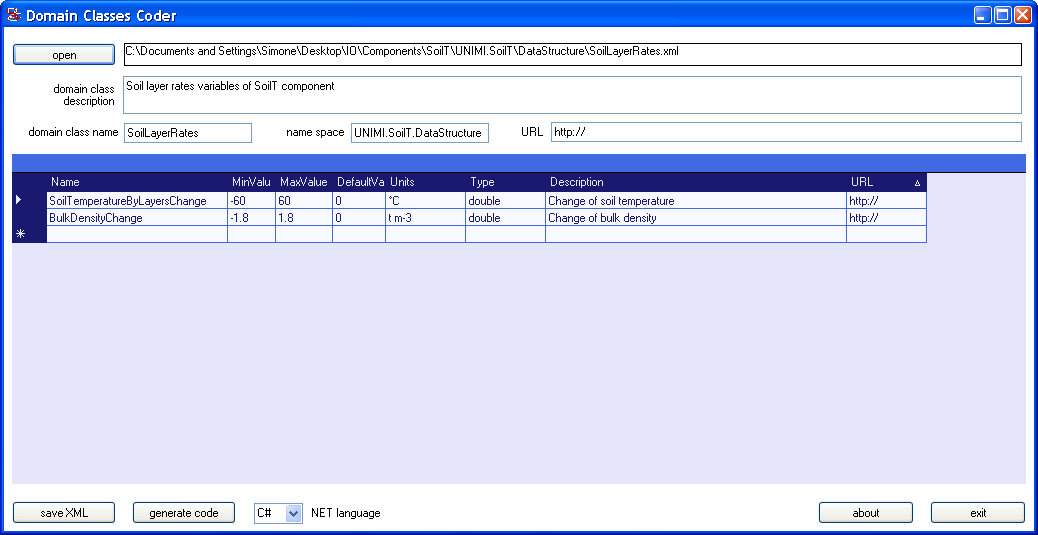The image size is (1038, 535).
Task: Click the BulkDensityChange name cell
Action: click(137, 217)
